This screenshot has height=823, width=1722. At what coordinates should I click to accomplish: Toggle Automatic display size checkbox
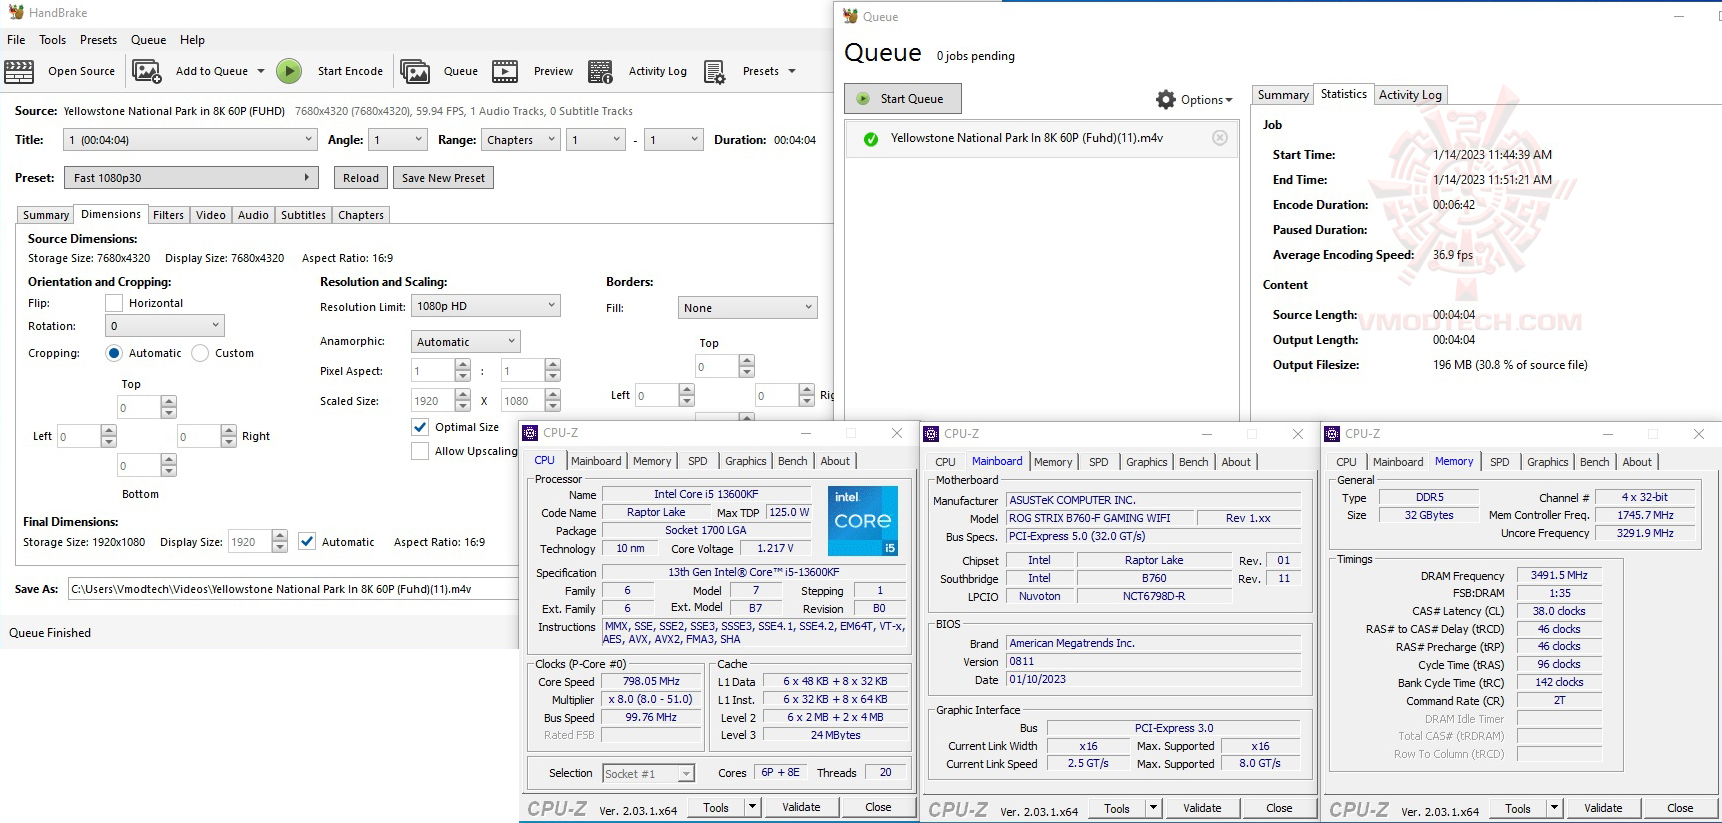307,542
